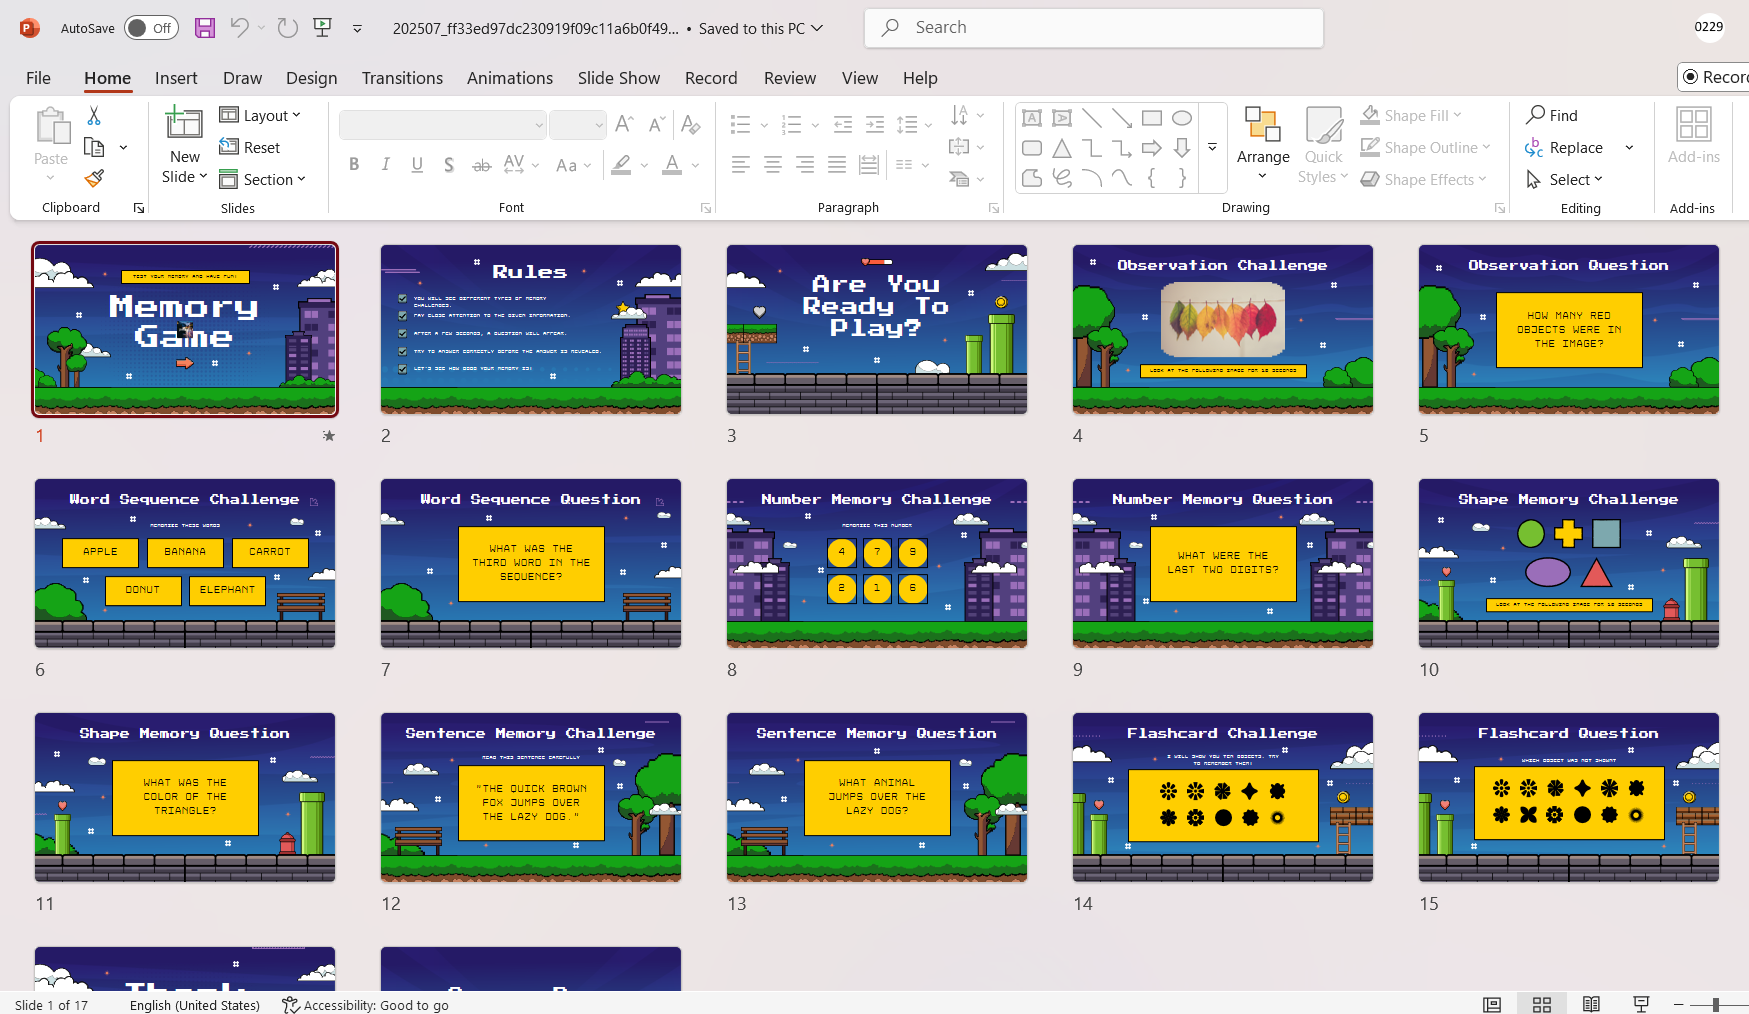Click the Copy icon in Clipboard group
The image size is (1749, 1014).
tap(94, 148)
